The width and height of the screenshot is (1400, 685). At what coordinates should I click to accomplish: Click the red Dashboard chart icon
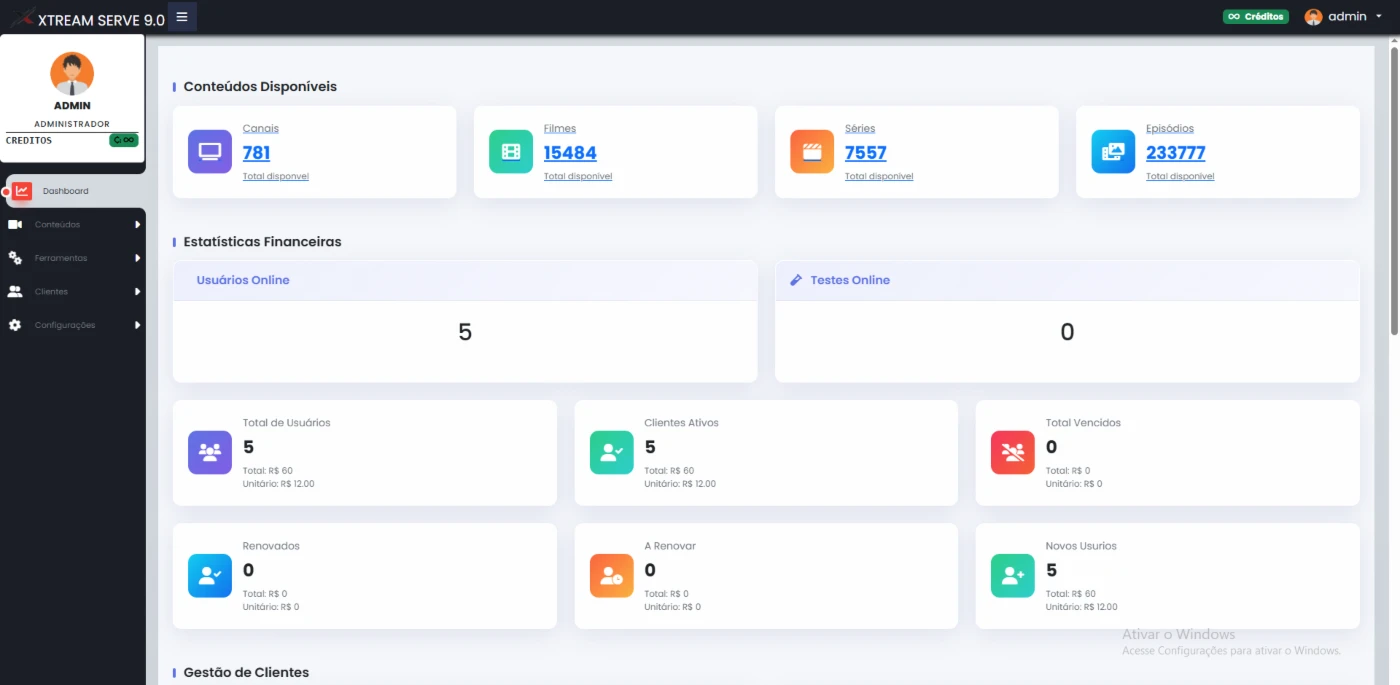tap(22, 191)
